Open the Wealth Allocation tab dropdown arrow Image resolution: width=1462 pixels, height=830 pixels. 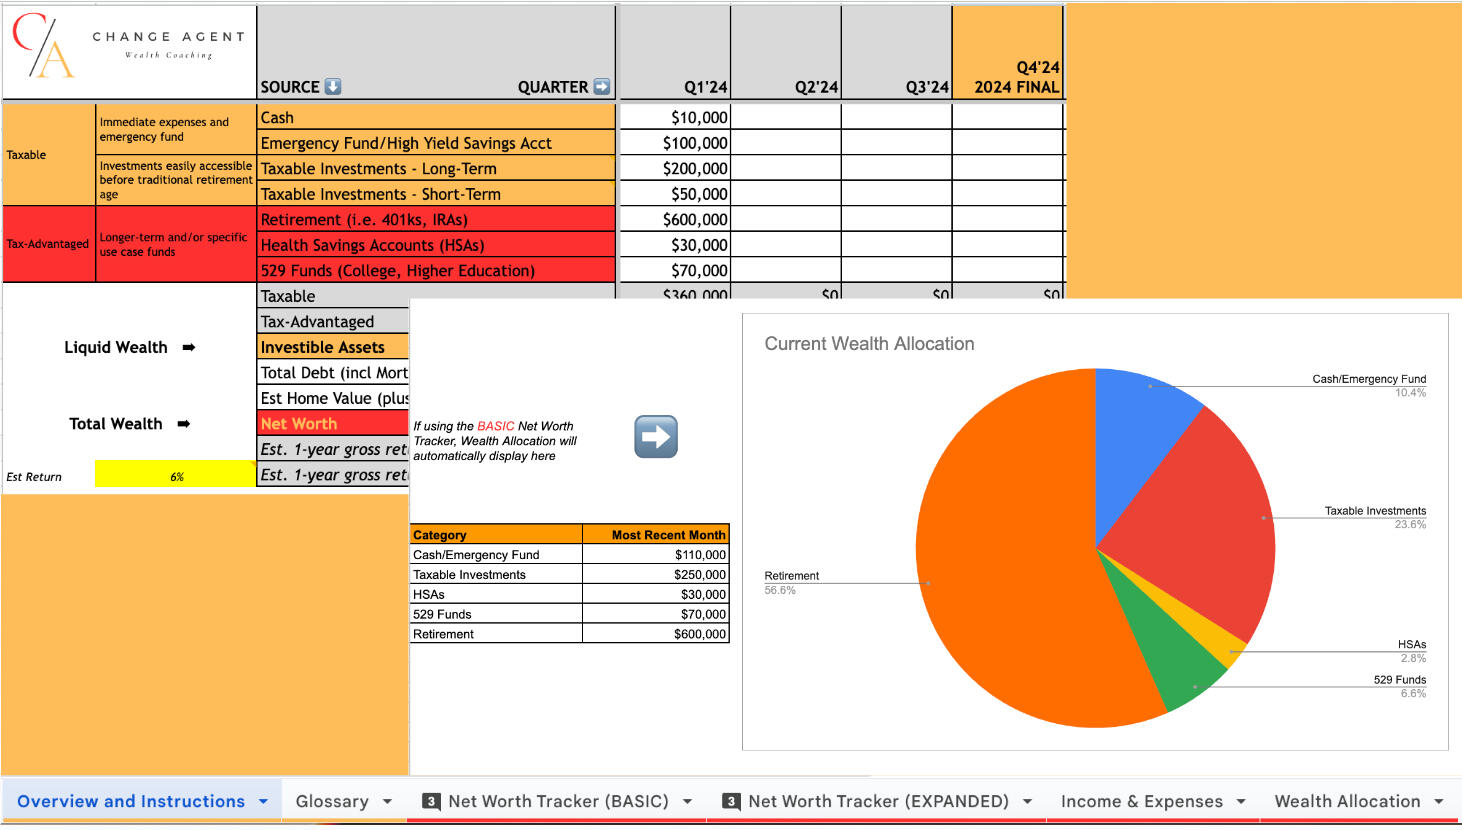tap(1439, 801)
